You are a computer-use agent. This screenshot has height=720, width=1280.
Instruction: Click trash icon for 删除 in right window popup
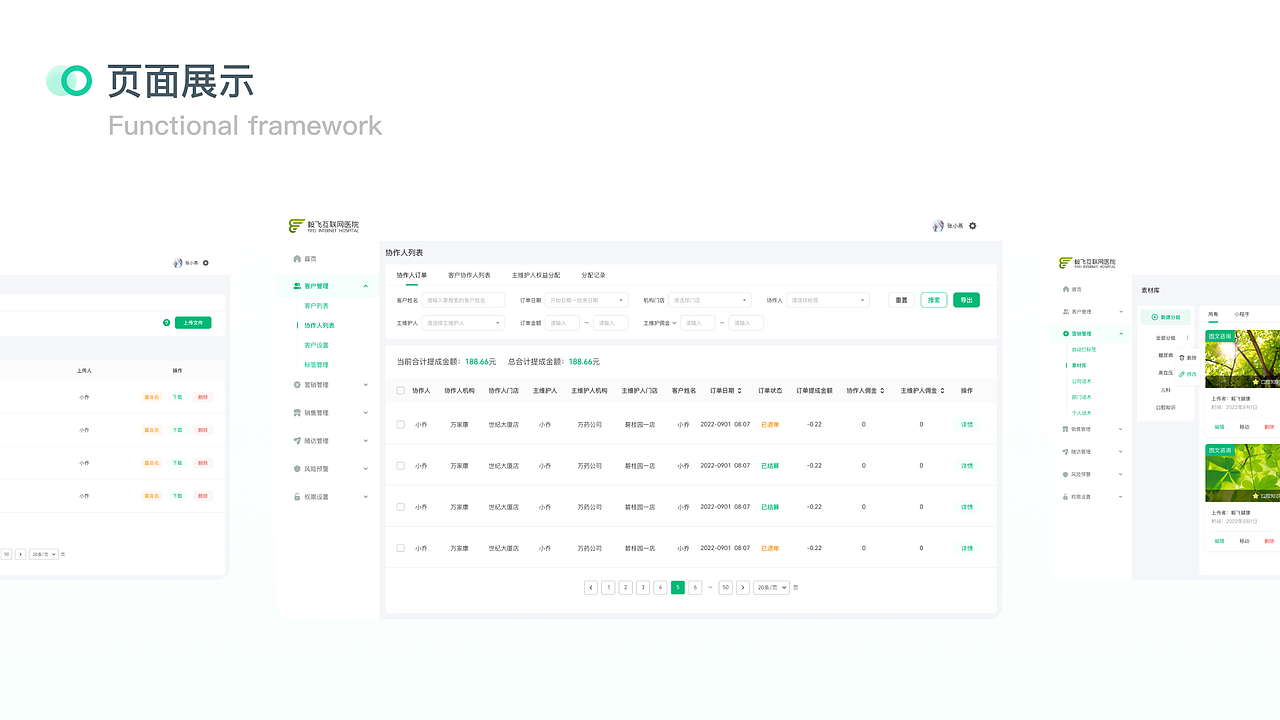click(1182, 357)
